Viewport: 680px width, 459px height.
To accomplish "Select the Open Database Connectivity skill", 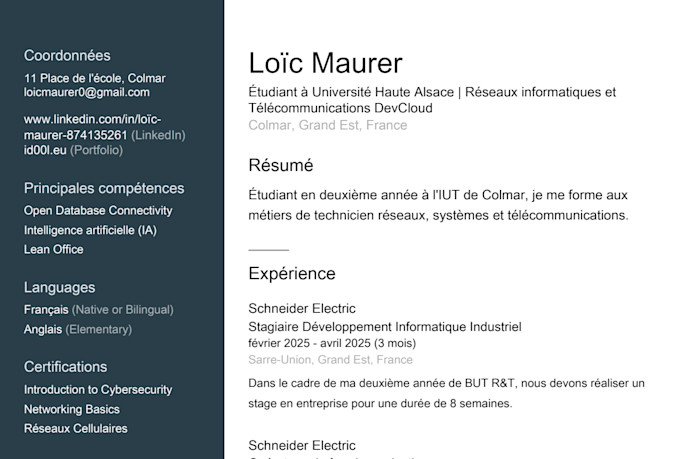I will (98, 210).
